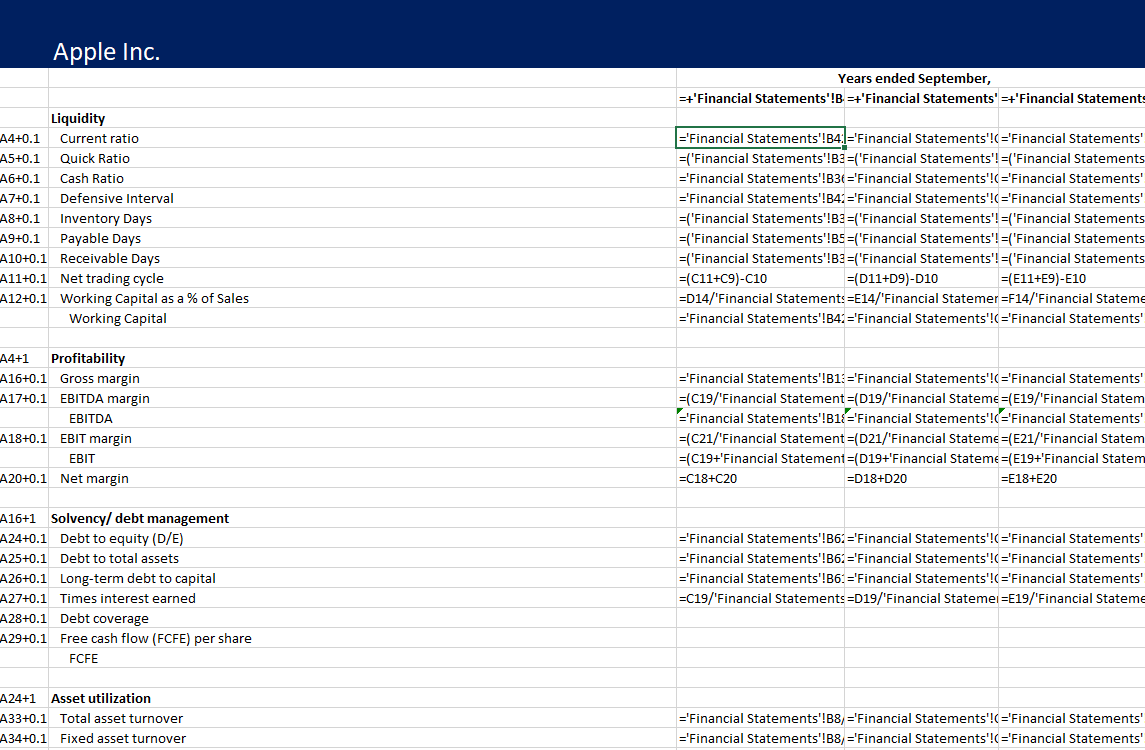Screen dimensions: 1145x750
Task: Click the active Current ratio formula cell
Action: (x=760, y=138)
